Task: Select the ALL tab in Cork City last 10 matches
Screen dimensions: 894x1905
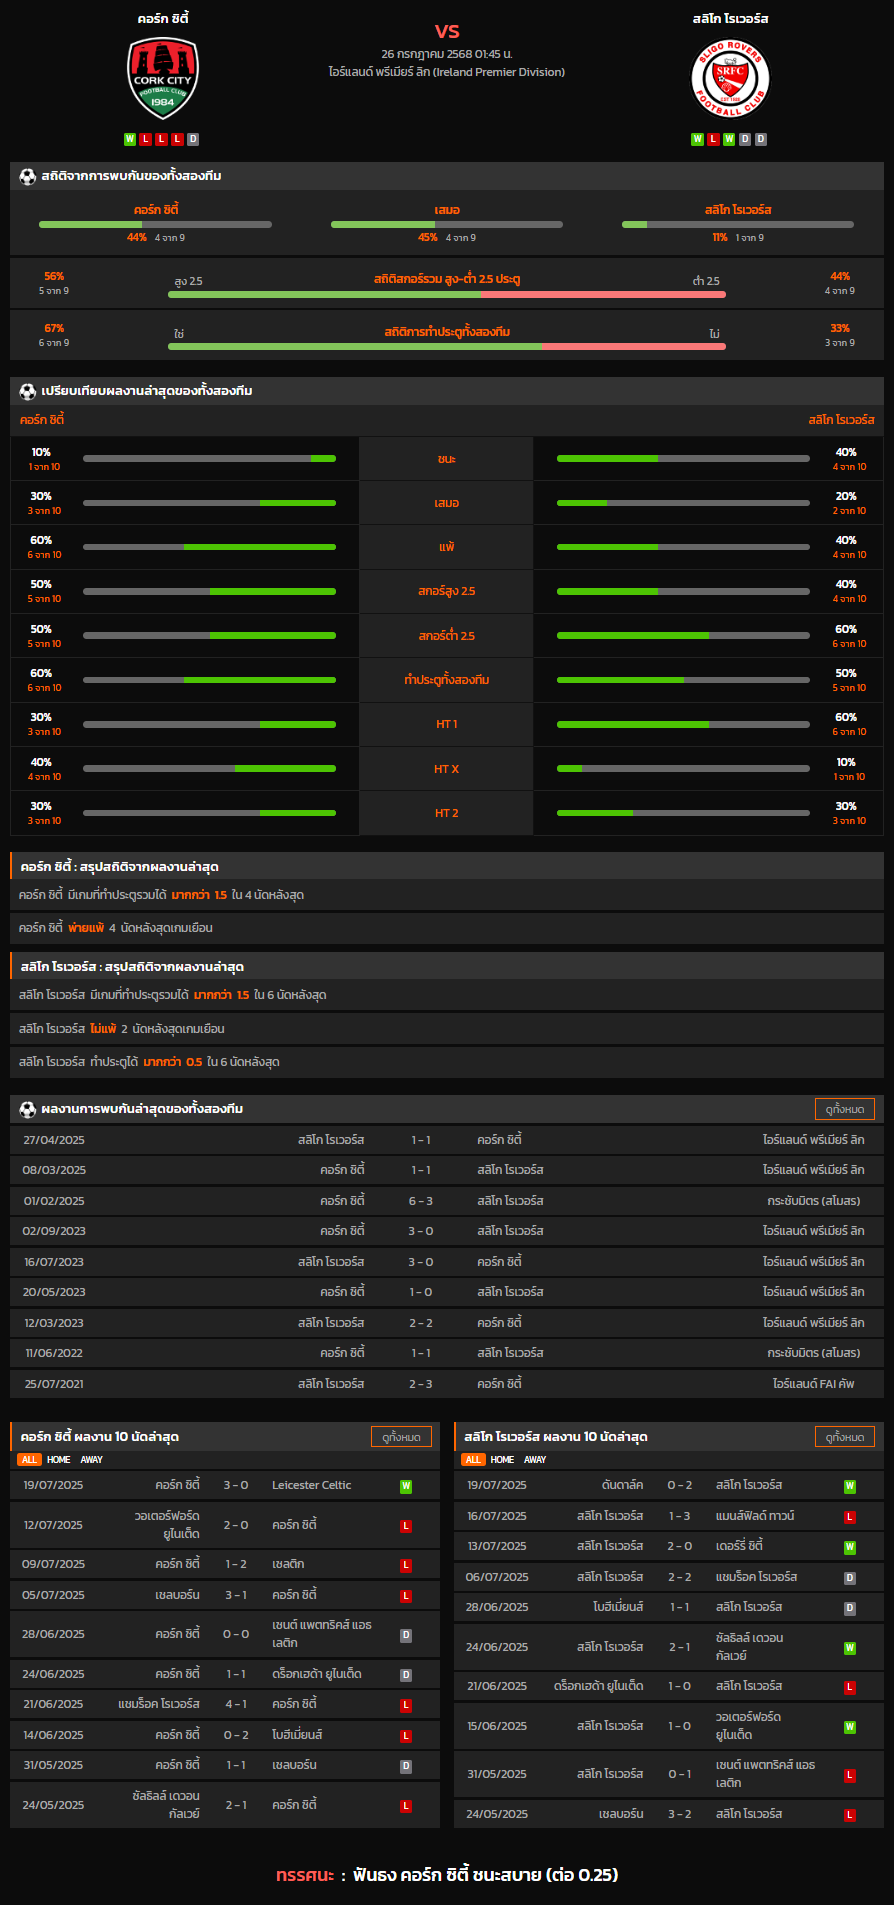Action: (x=29, y=1460)
